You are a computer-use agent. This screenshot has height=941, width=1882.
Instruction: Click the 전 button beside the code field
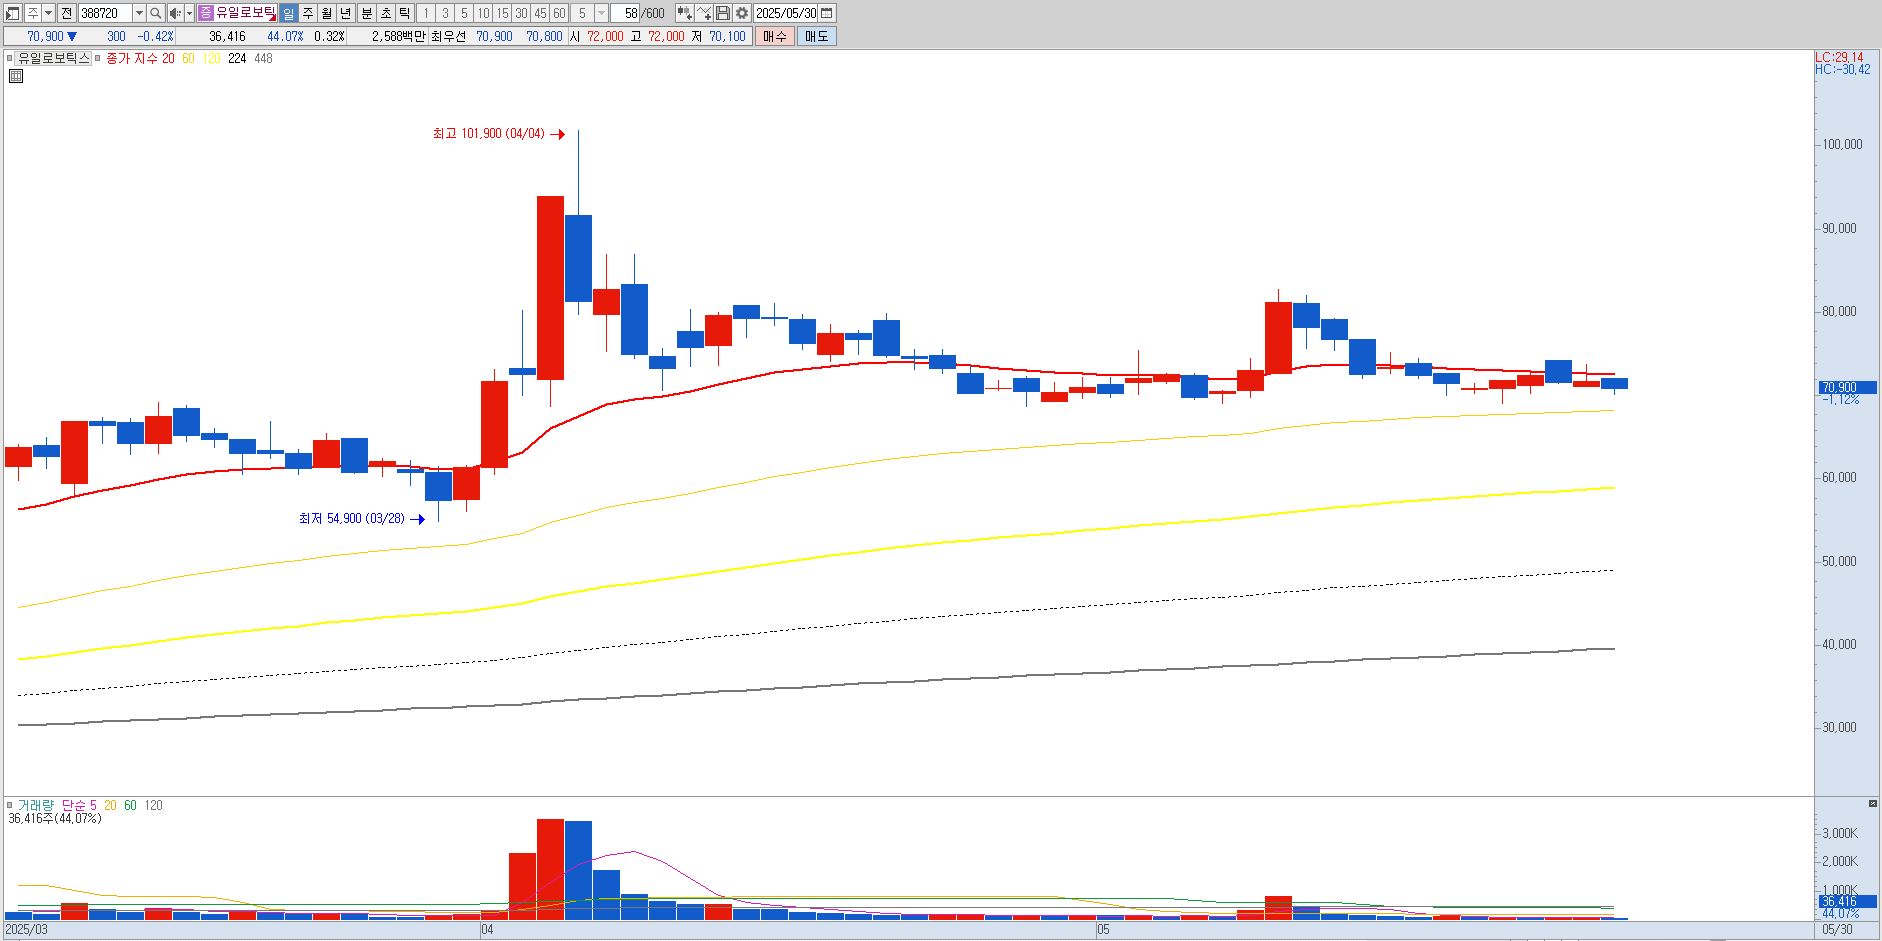click(66, 13)
